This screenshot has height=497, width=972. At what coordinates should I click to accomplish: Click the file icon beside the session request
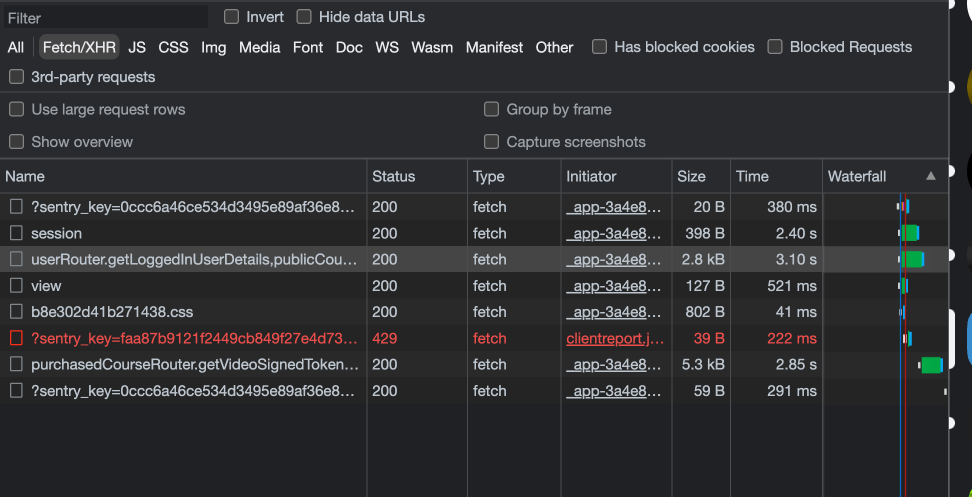(x=16, y=233)
